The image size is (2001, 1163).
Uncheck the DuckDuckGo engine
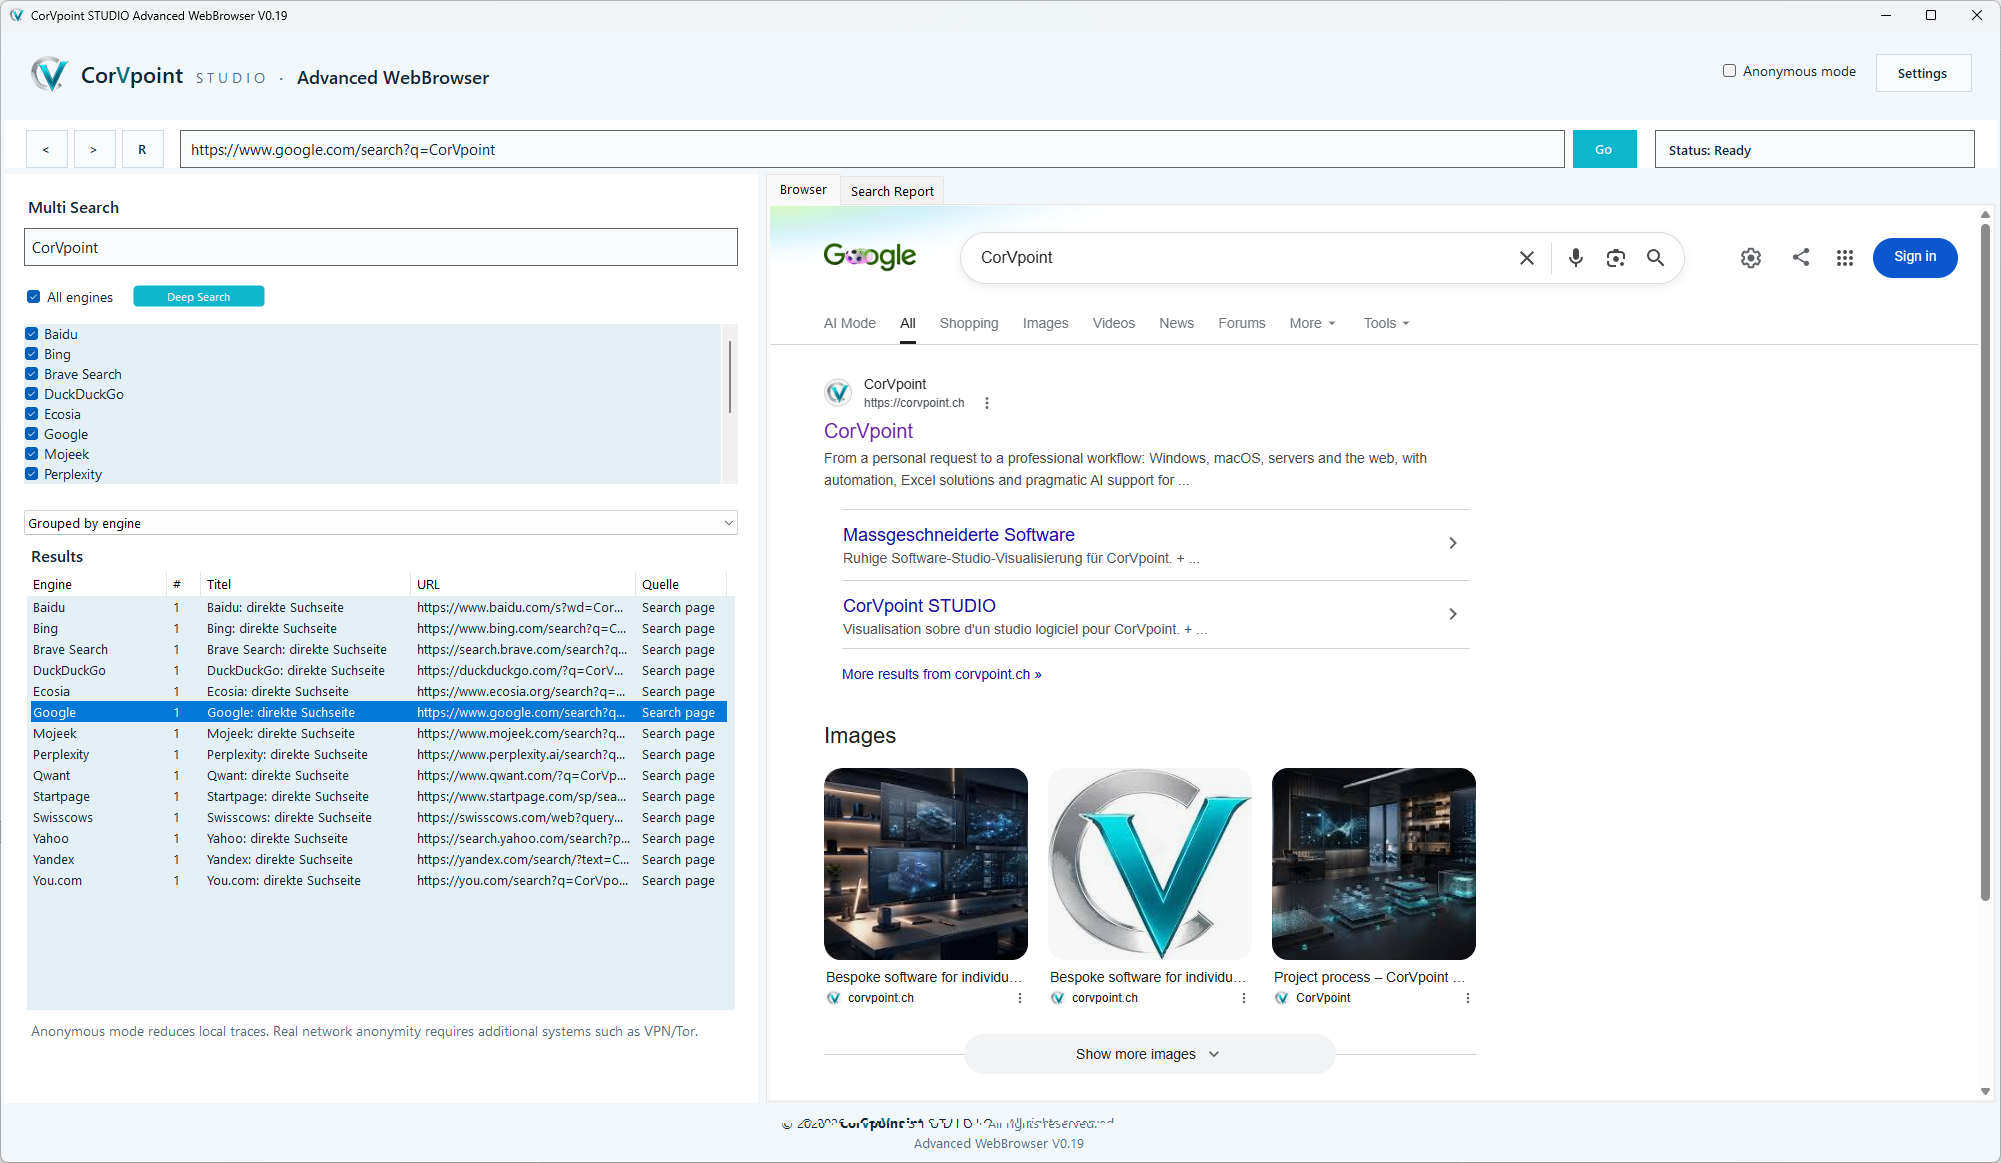click(x=32, y=394)
